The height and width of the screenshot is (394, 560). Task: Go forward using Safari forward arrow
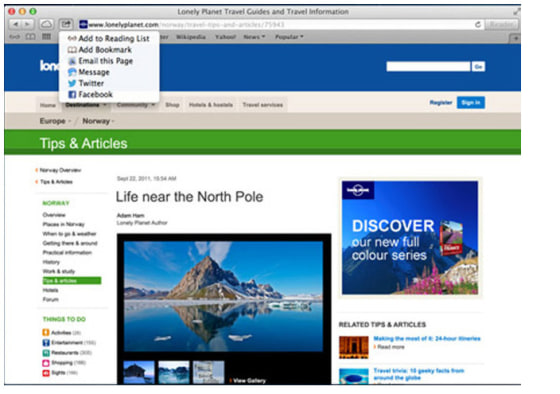(28, 24)
